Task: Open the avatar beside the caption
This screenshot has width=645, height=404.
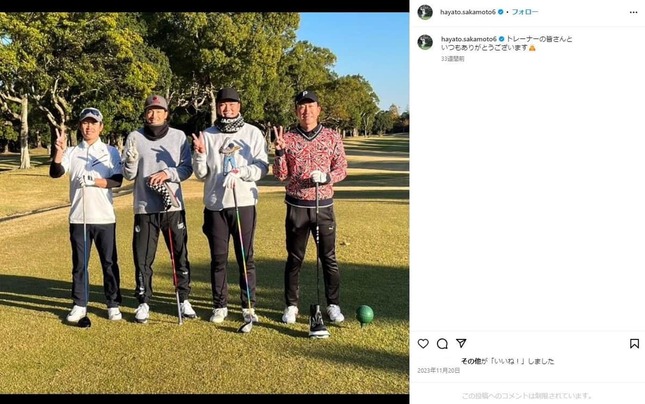Action: pos(425,42)
